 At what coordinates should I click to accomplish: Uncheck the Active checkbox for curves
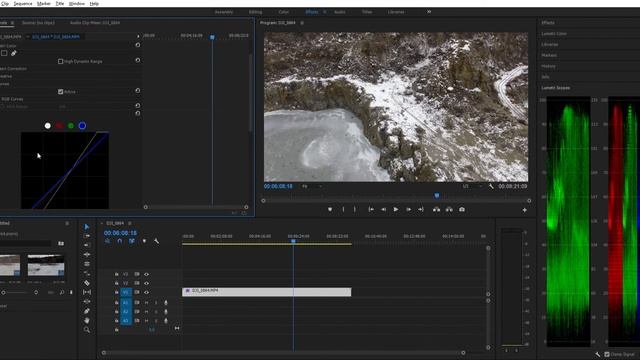(60, 92)
